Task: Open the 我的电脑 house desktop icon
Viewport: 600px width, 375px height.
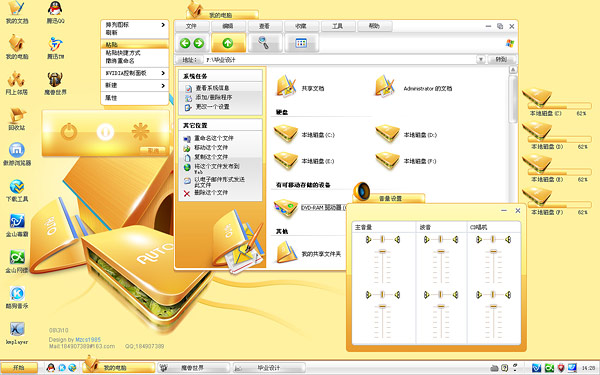Action: point(16,47)
